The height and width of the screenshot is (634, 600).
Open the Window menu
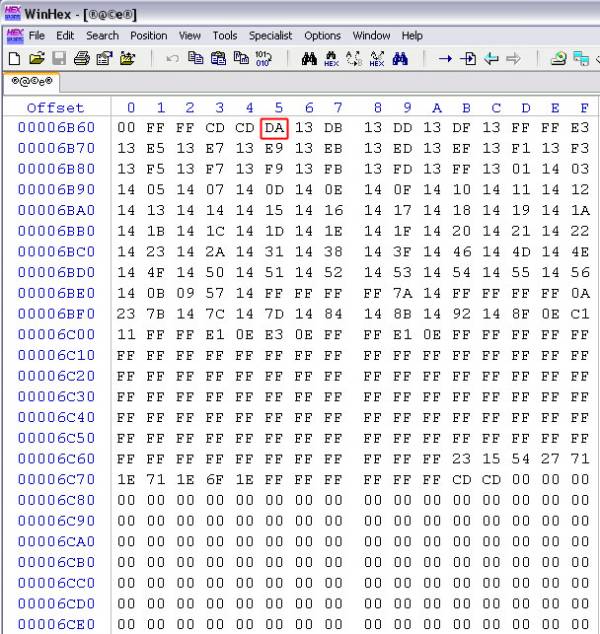point(371,36)
